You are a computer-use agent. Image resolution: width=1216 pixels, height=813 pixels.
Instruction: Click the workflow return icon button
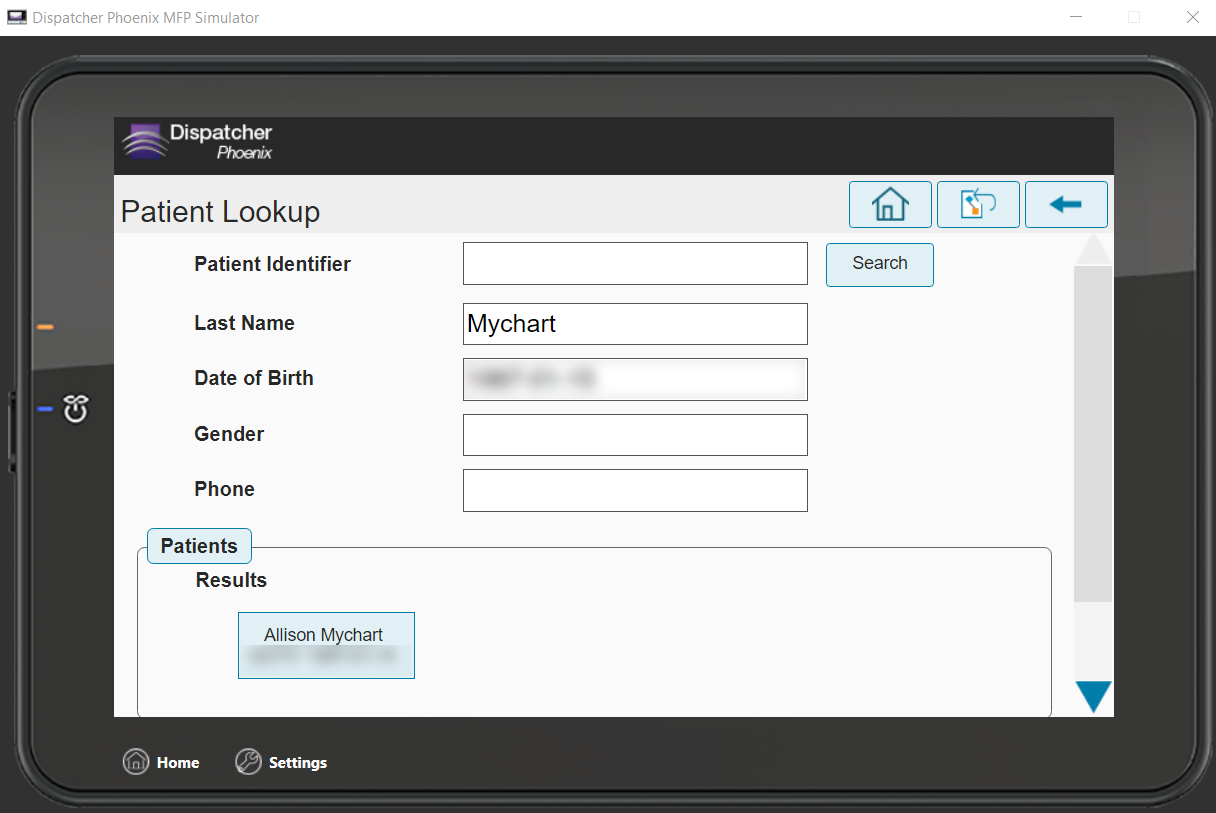(978, 204)
